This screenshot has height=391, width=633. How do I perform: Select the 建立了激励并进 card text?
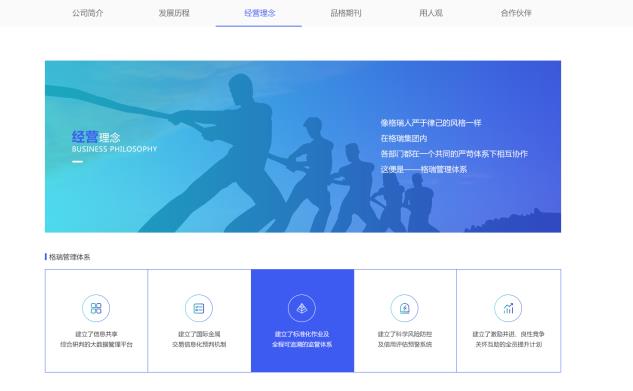tap(508, 339)
